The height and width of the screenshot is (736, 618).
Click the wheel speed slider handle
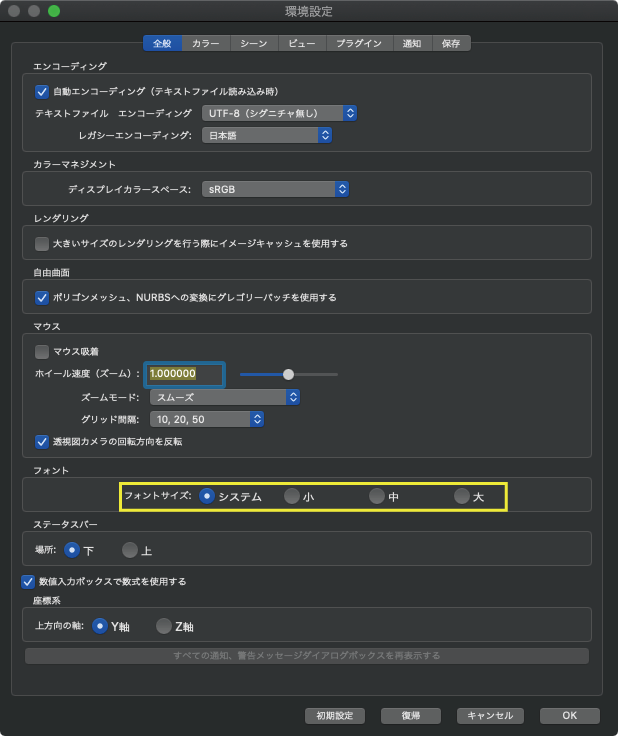tap(288, 374)
